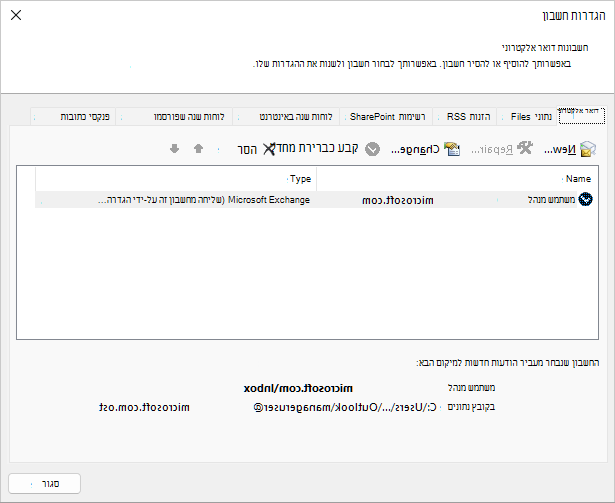Click the Repair tools icon
The width and height of the screenshot is (615, 503).
point(524,148)
